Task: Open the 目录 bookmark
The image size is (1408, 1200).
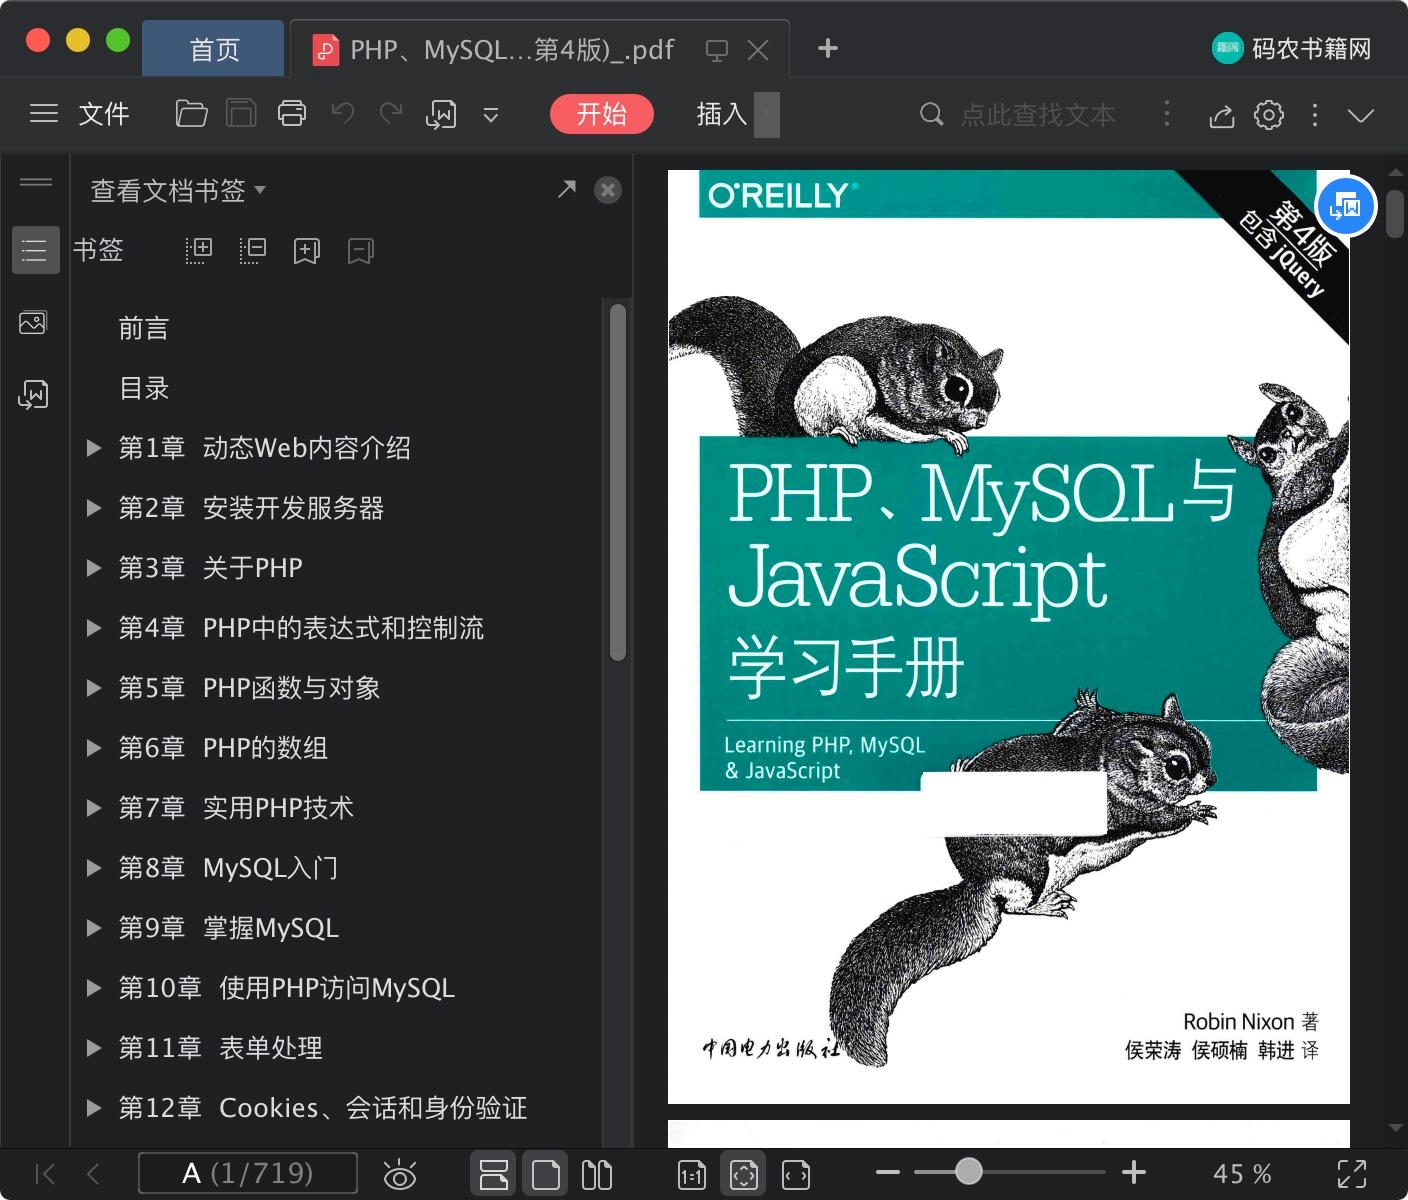Action: point(144,388)
